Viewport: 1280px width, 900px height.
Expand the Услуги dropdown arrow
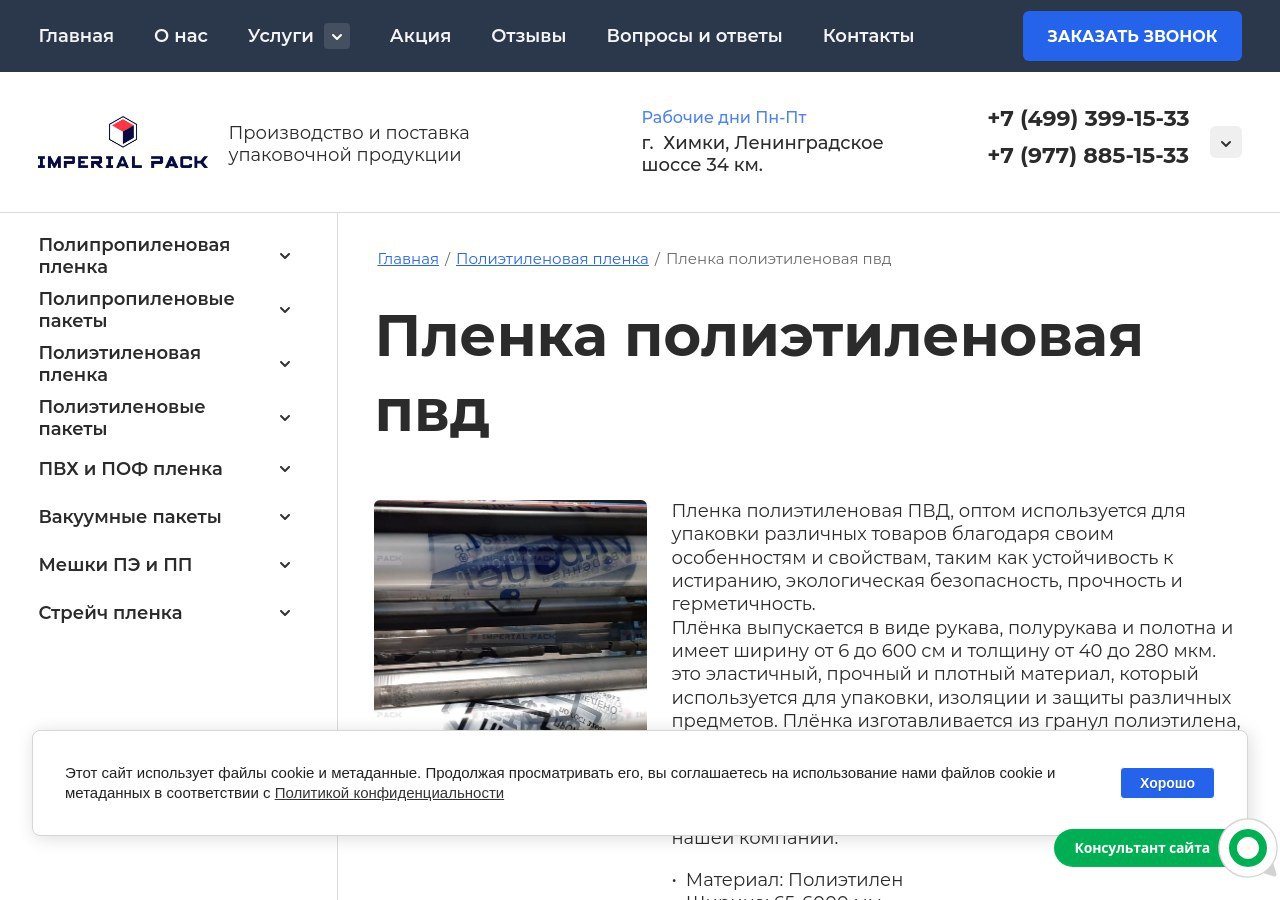tap(337, 36)
